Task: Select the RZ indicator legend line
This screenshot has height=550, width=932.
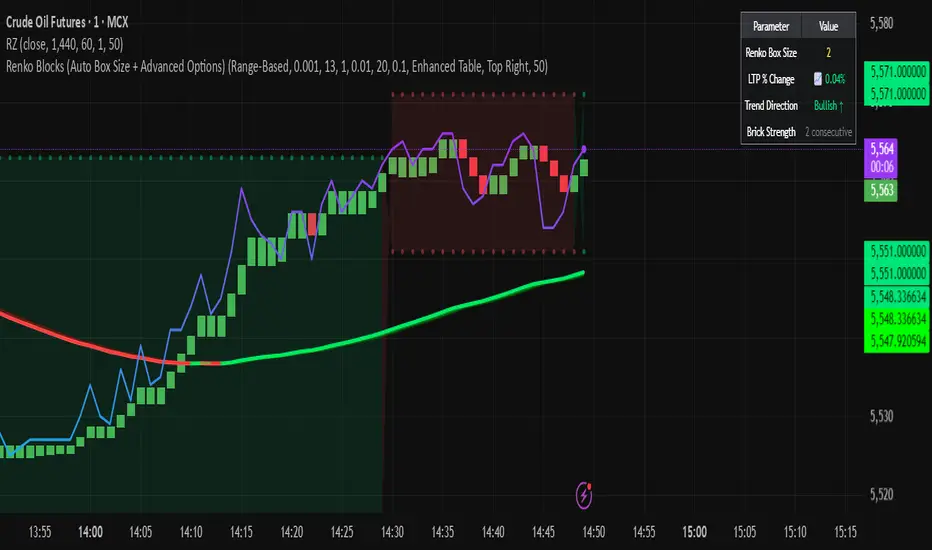Action: tap(65, 44)
